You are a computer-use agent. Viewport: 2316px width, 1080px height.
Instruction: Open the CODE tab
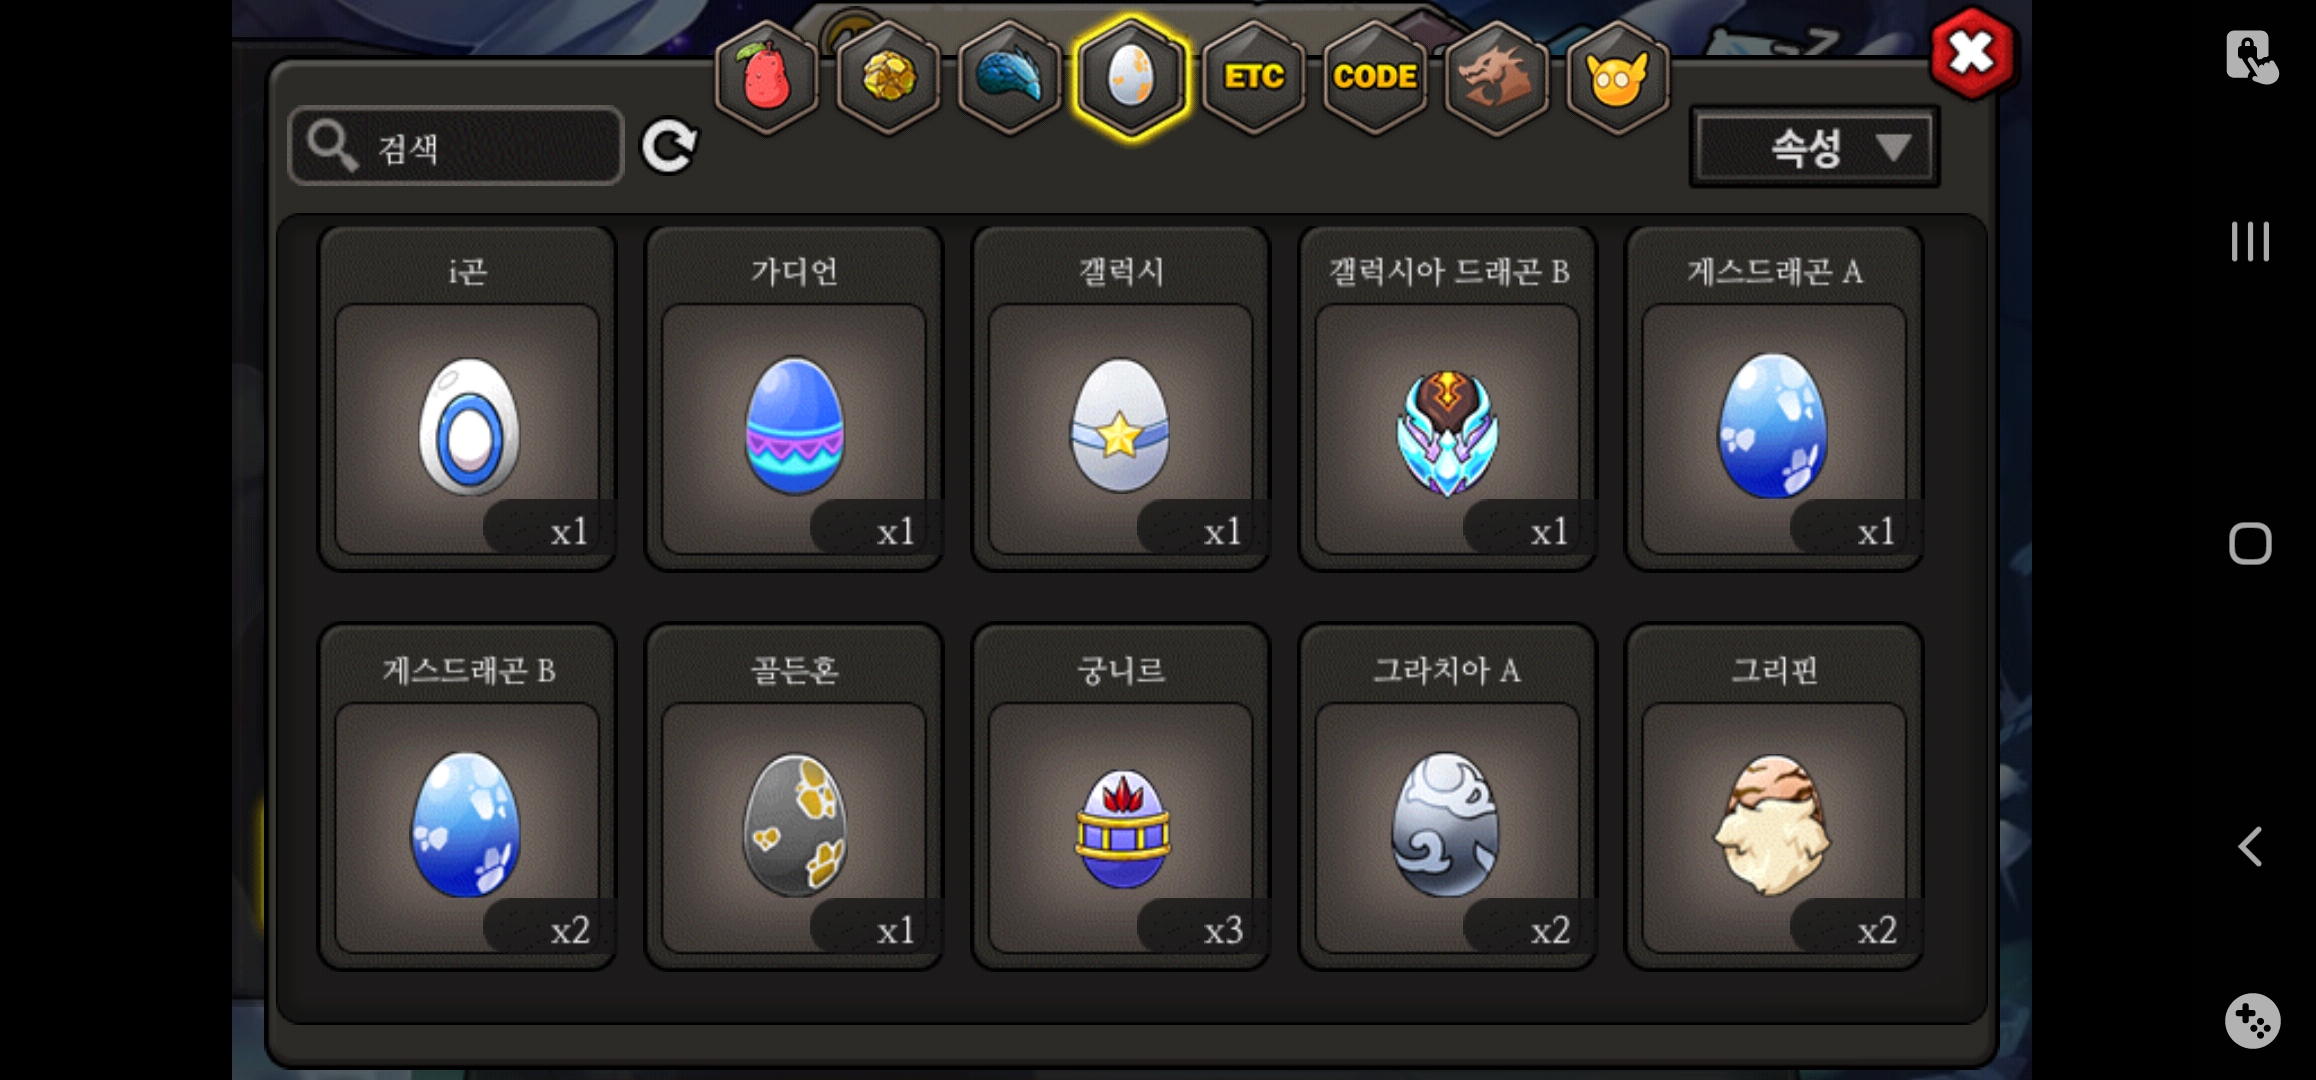tap(1375, 78)
